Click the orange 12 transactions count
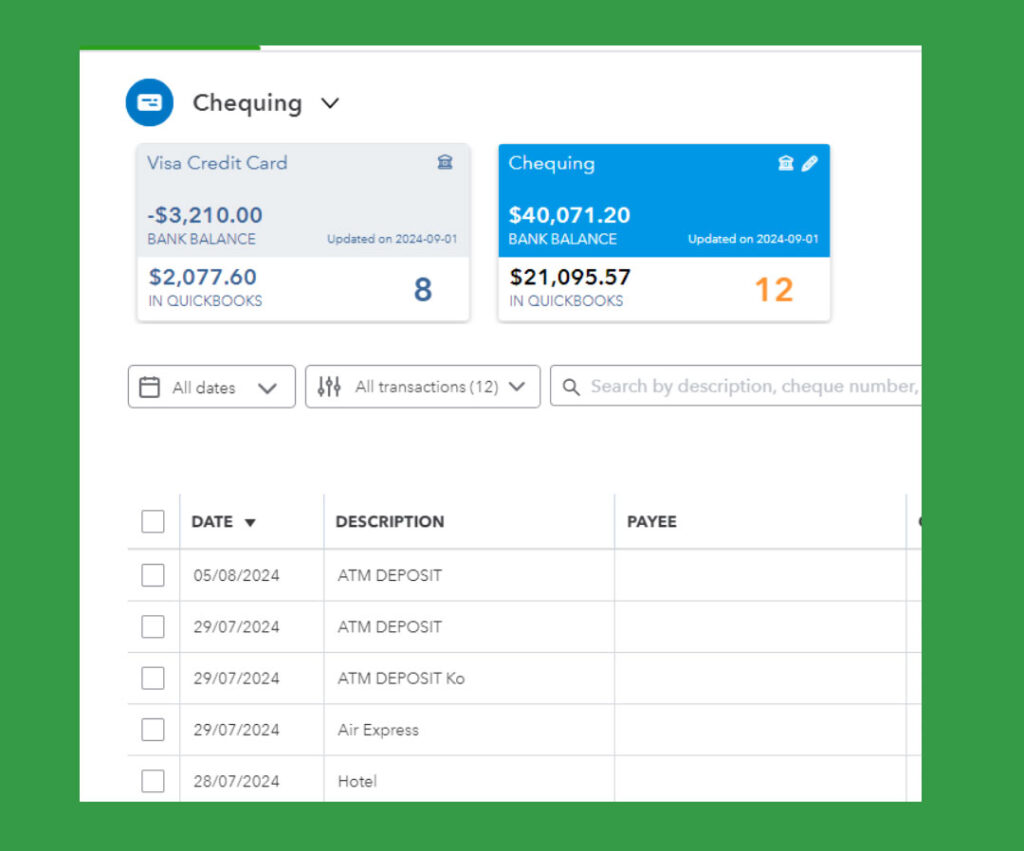This screenshot has width=1024, height=851. [773, 290]
